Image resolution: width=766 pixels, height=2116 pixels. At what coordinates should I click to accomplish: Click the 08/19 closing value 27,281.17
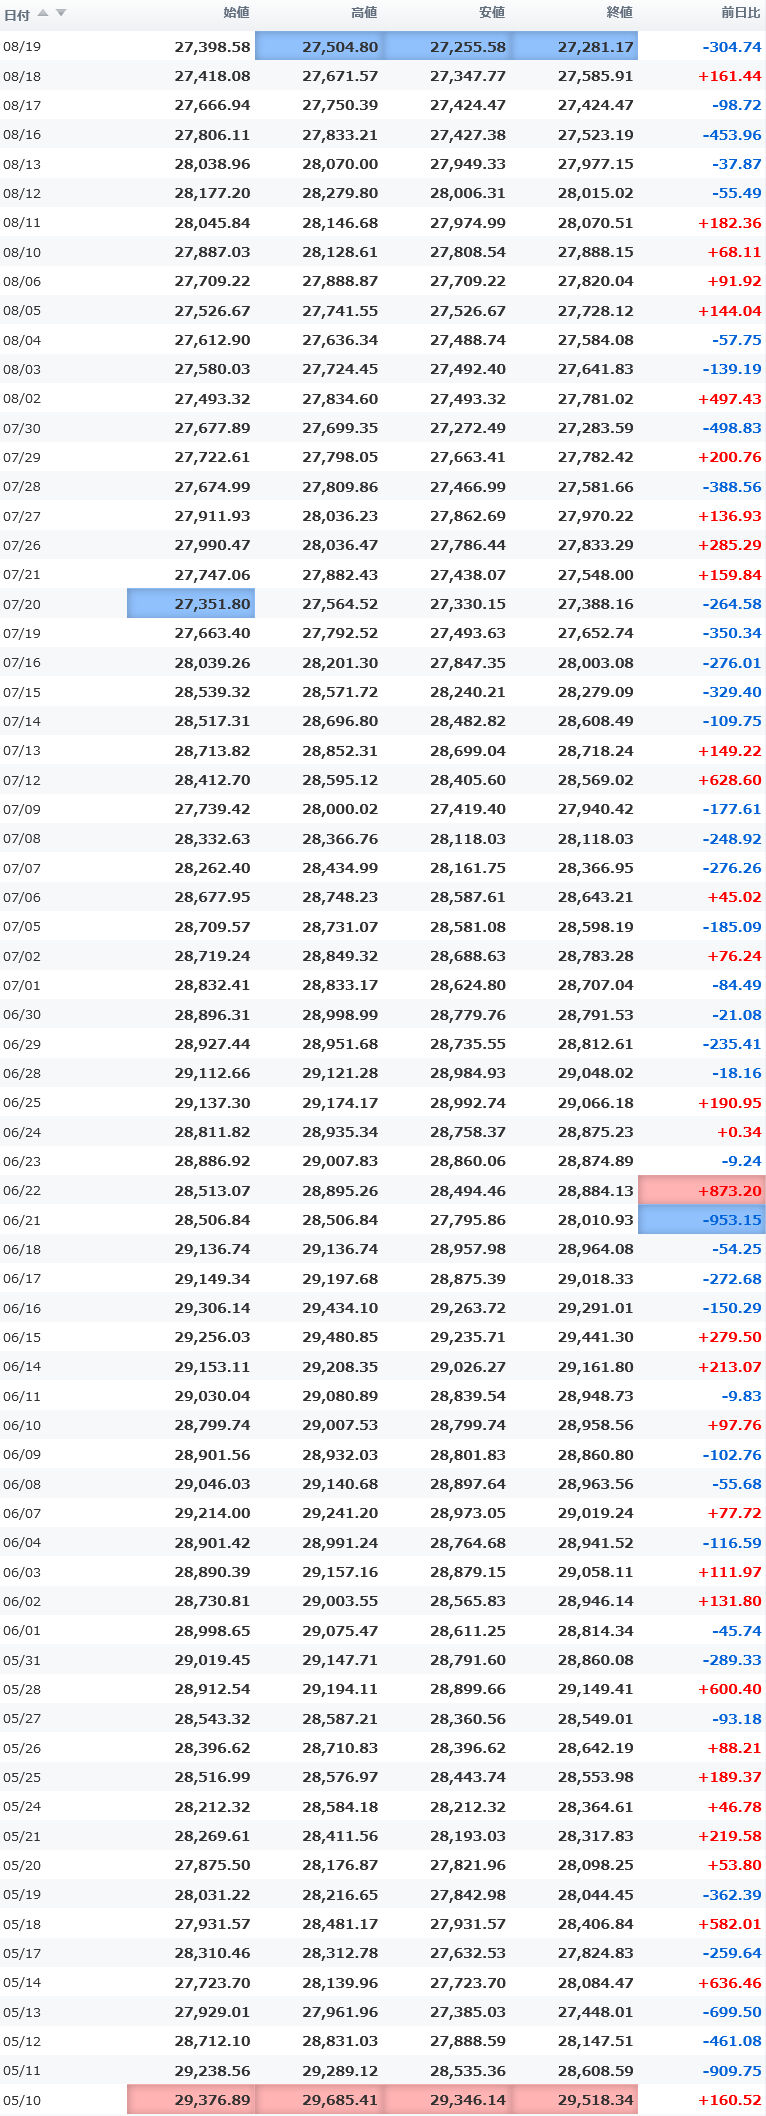click(x=574, y=46)
